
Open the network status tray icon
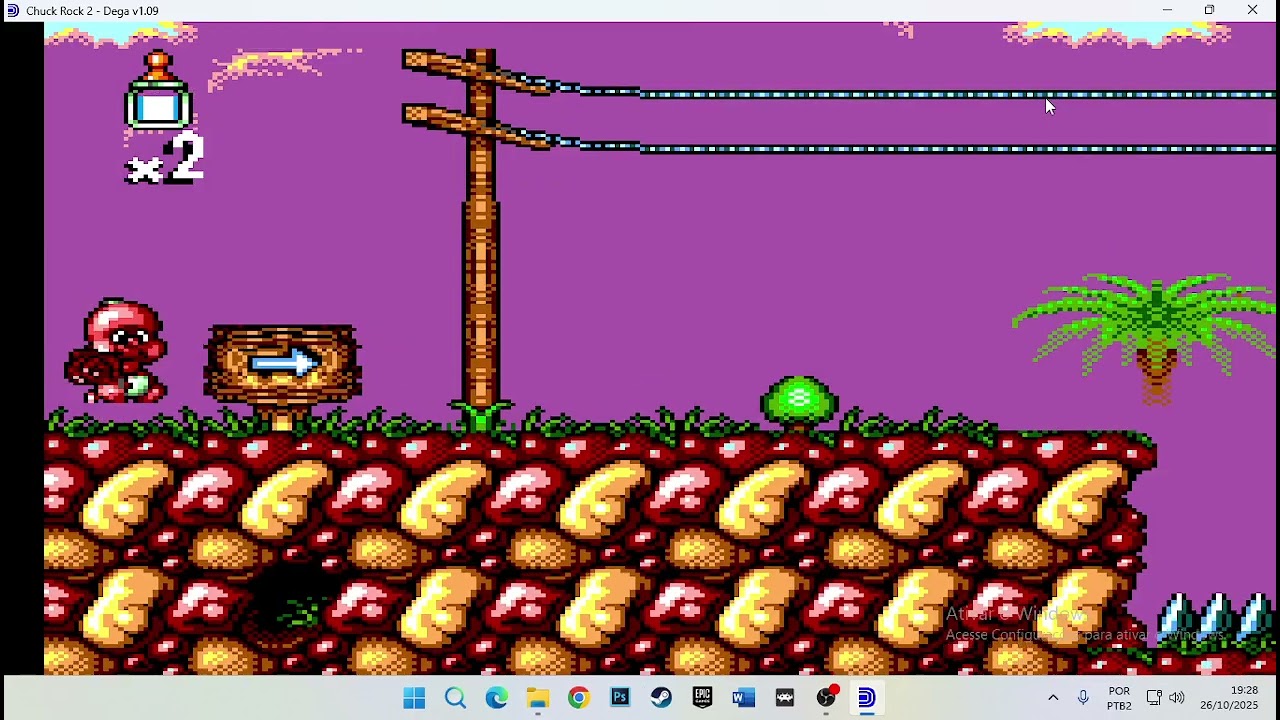1154,698
